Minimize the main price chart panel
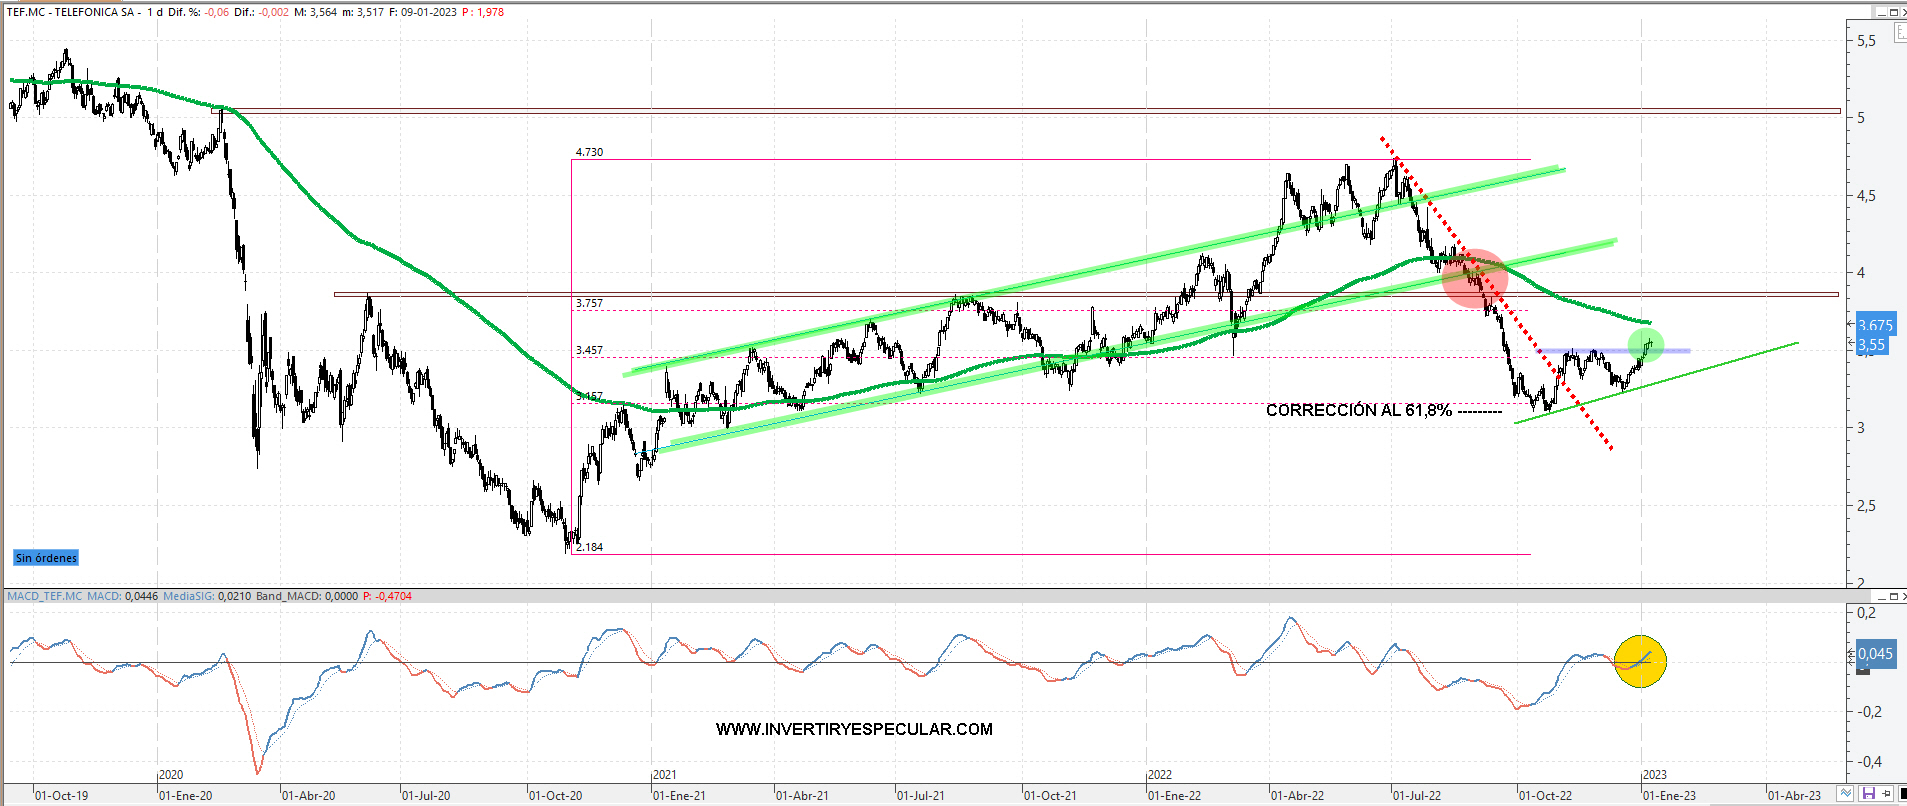Image resolution: width=1907 pixels, height=806 pixels. [1880, 12]
